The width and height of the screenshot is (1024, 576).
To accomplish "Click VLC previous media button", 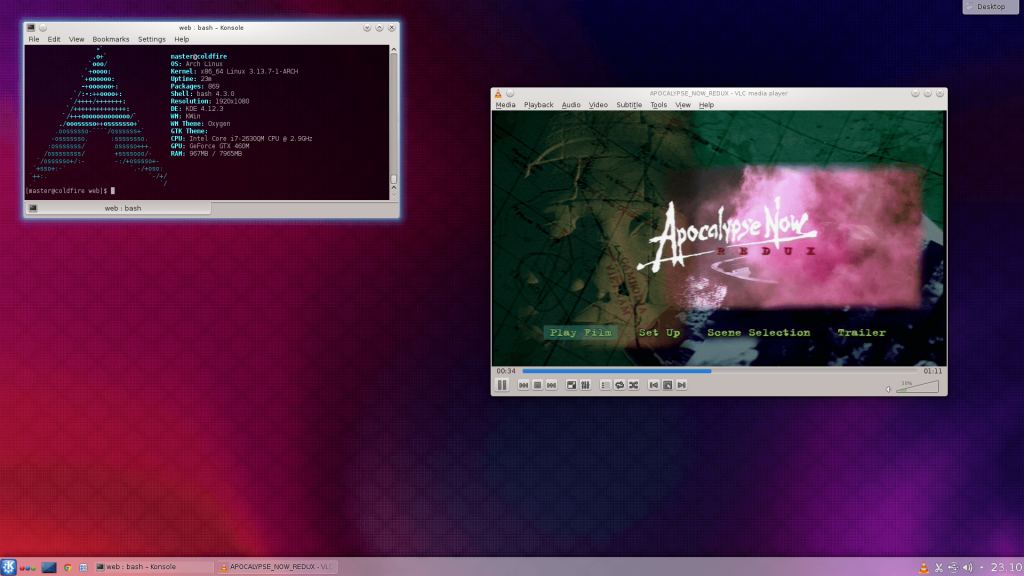I will coord(523,385).
